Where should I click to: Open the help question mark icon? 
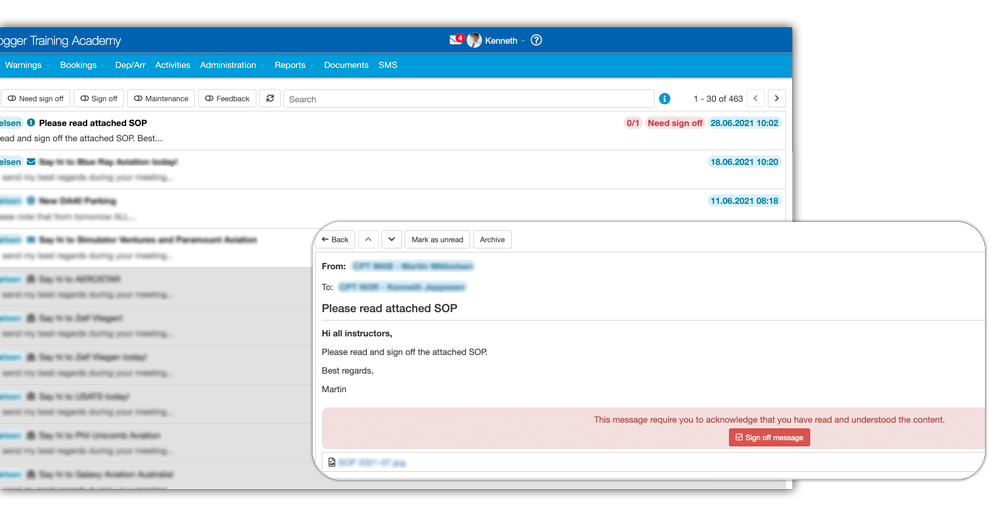tap(536, 40)
